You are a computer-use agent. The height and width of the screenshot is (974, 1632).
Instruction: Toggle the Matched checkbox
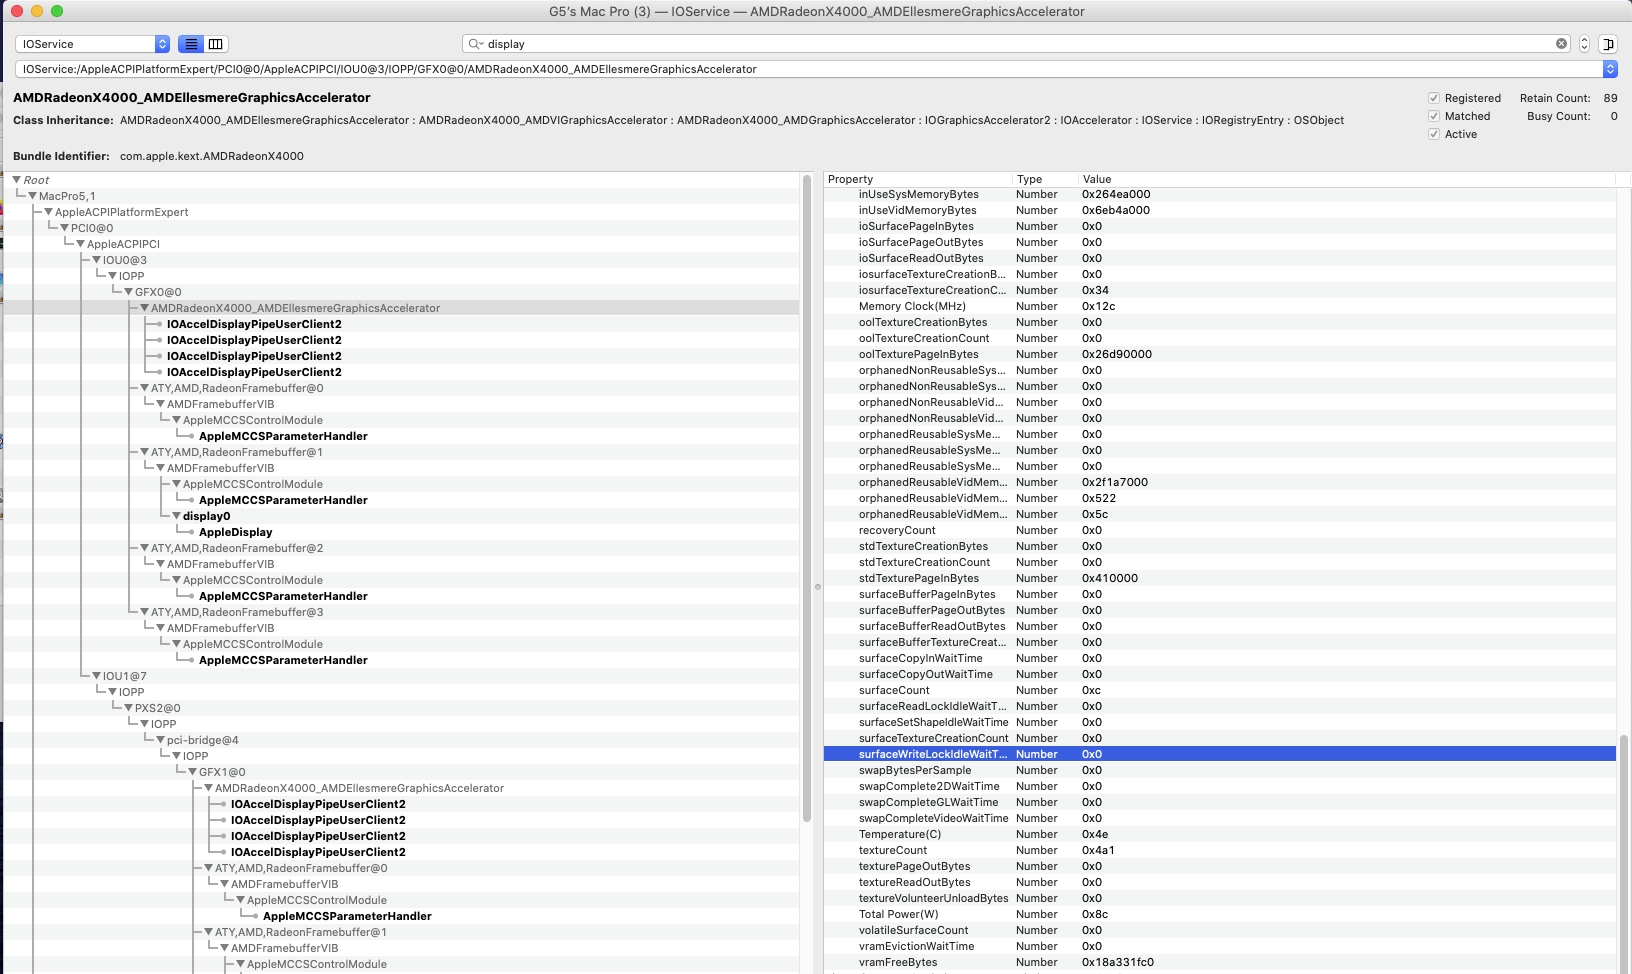tap(1434, 116)
